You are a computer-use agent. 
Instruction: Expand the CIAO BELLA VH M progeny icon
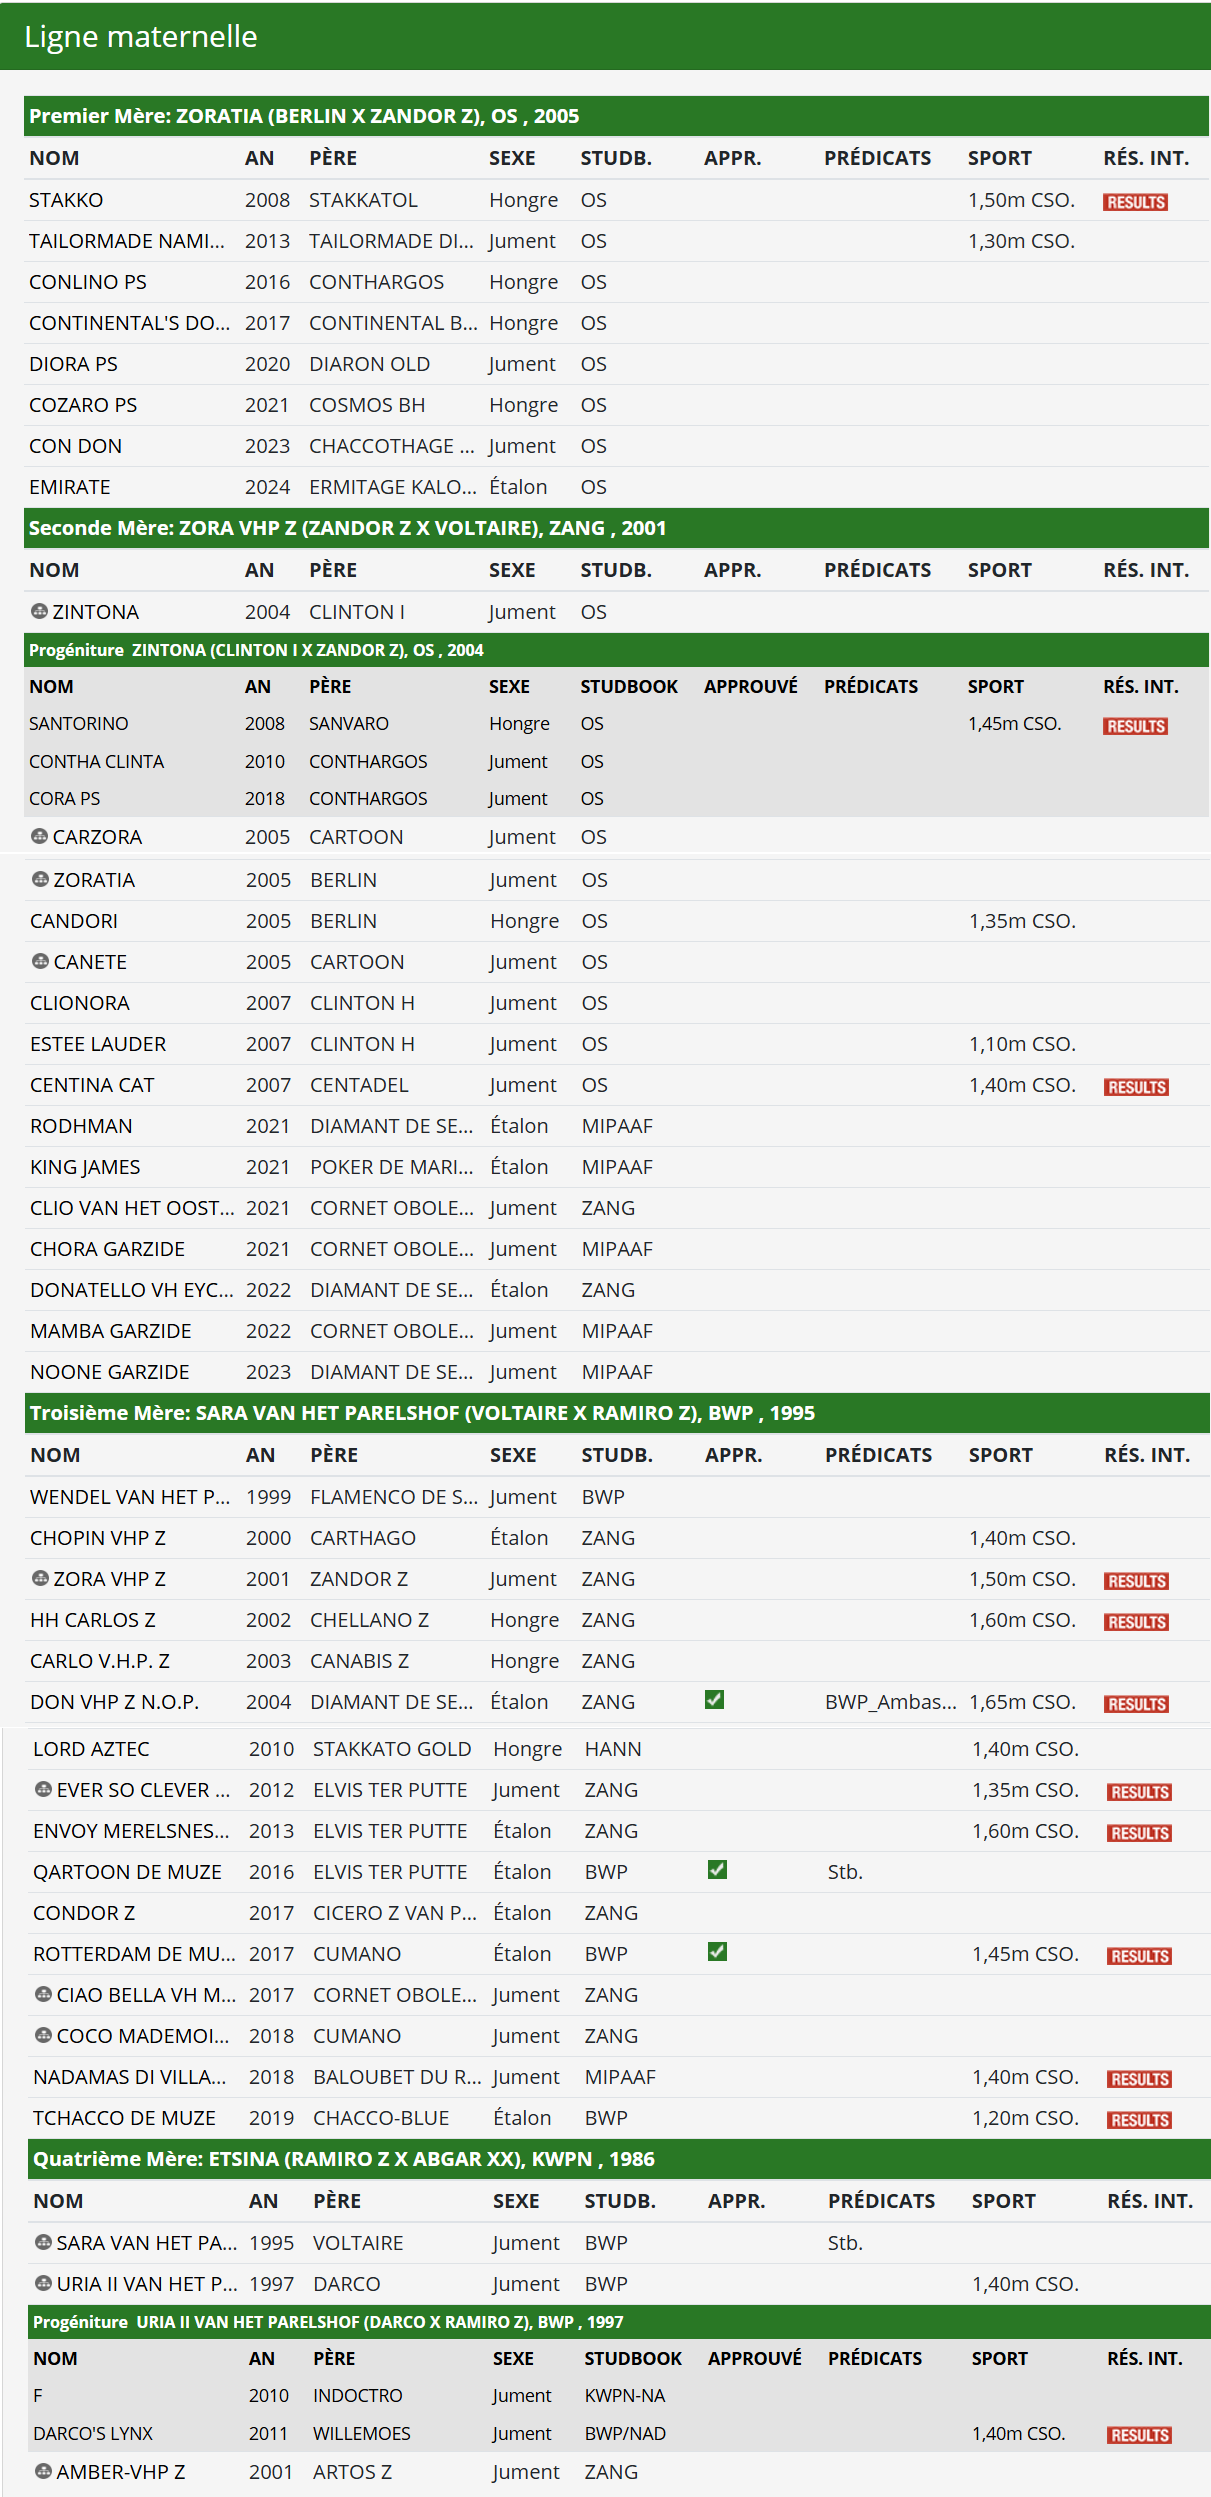click(x=43, y=1994)
